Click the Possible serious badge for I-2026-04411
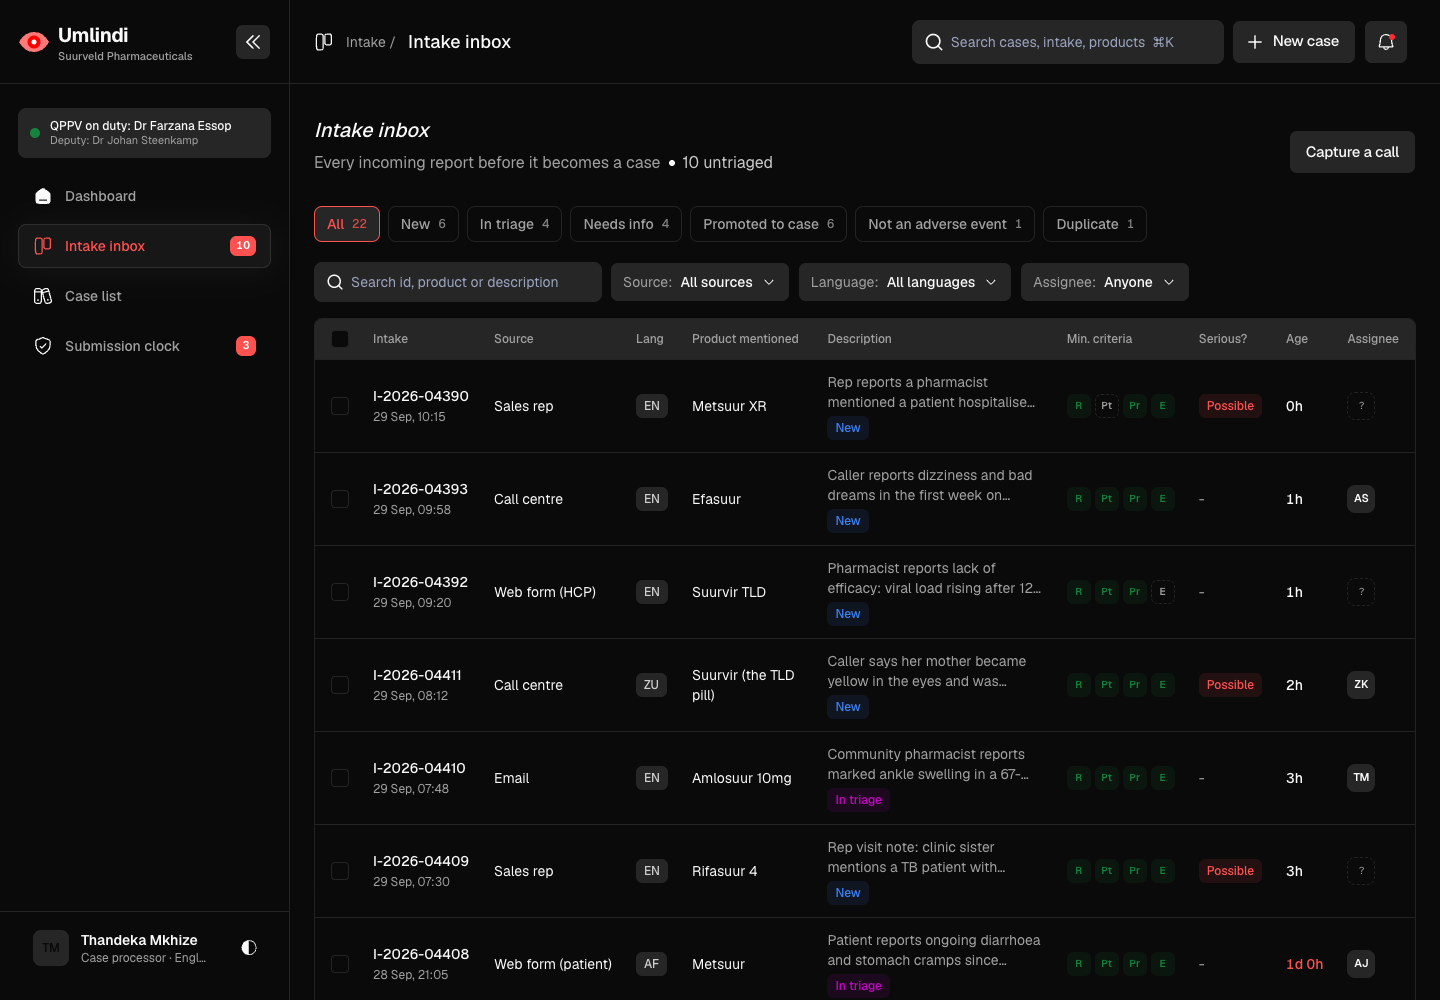This screenshot has height=1000, width=1440. 1230,685
